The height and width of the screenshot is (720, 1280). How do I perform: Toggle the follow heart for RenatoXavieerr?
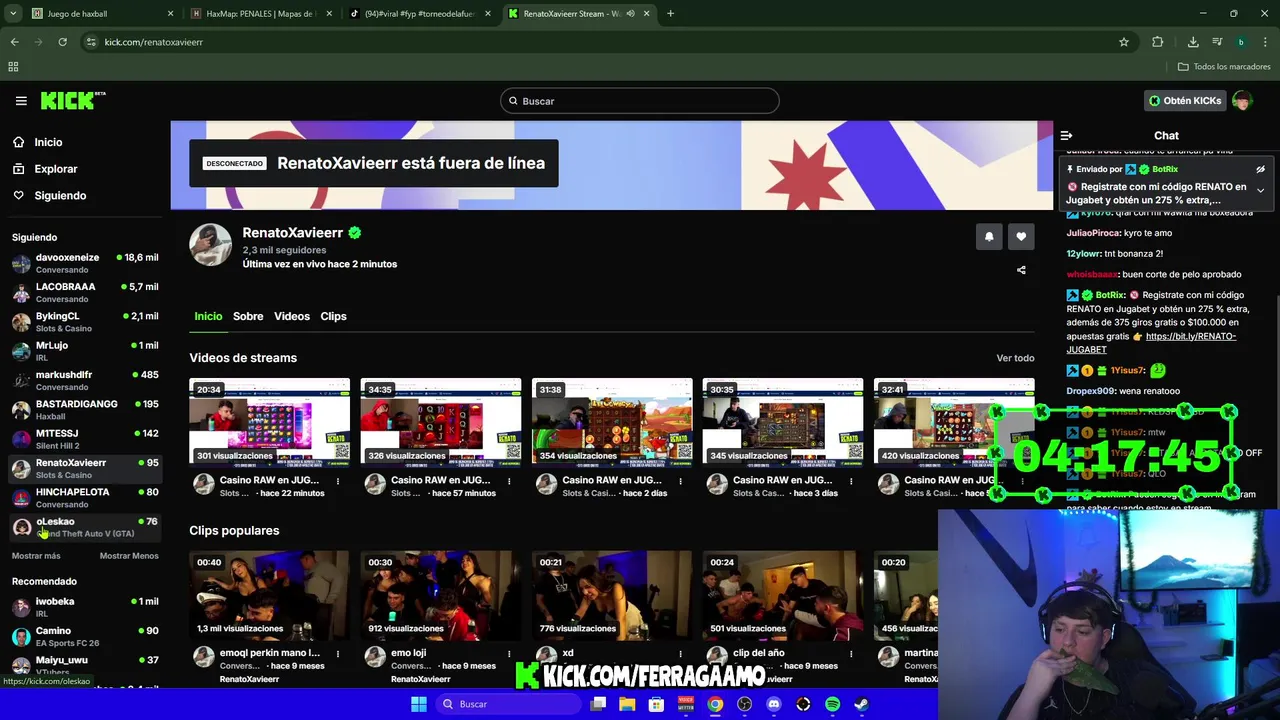[1021, 237]
